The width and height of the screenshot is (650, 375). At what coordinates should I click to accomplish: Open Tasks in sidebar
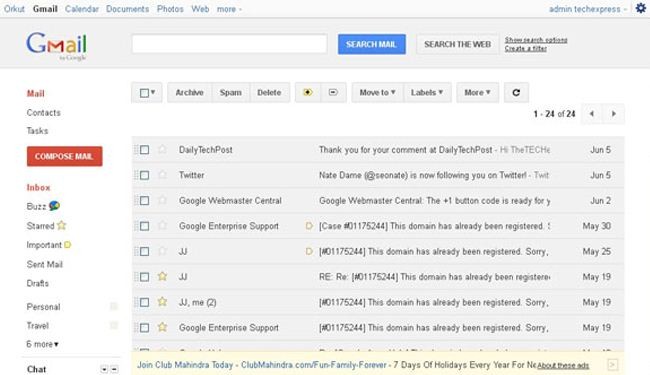37,131
